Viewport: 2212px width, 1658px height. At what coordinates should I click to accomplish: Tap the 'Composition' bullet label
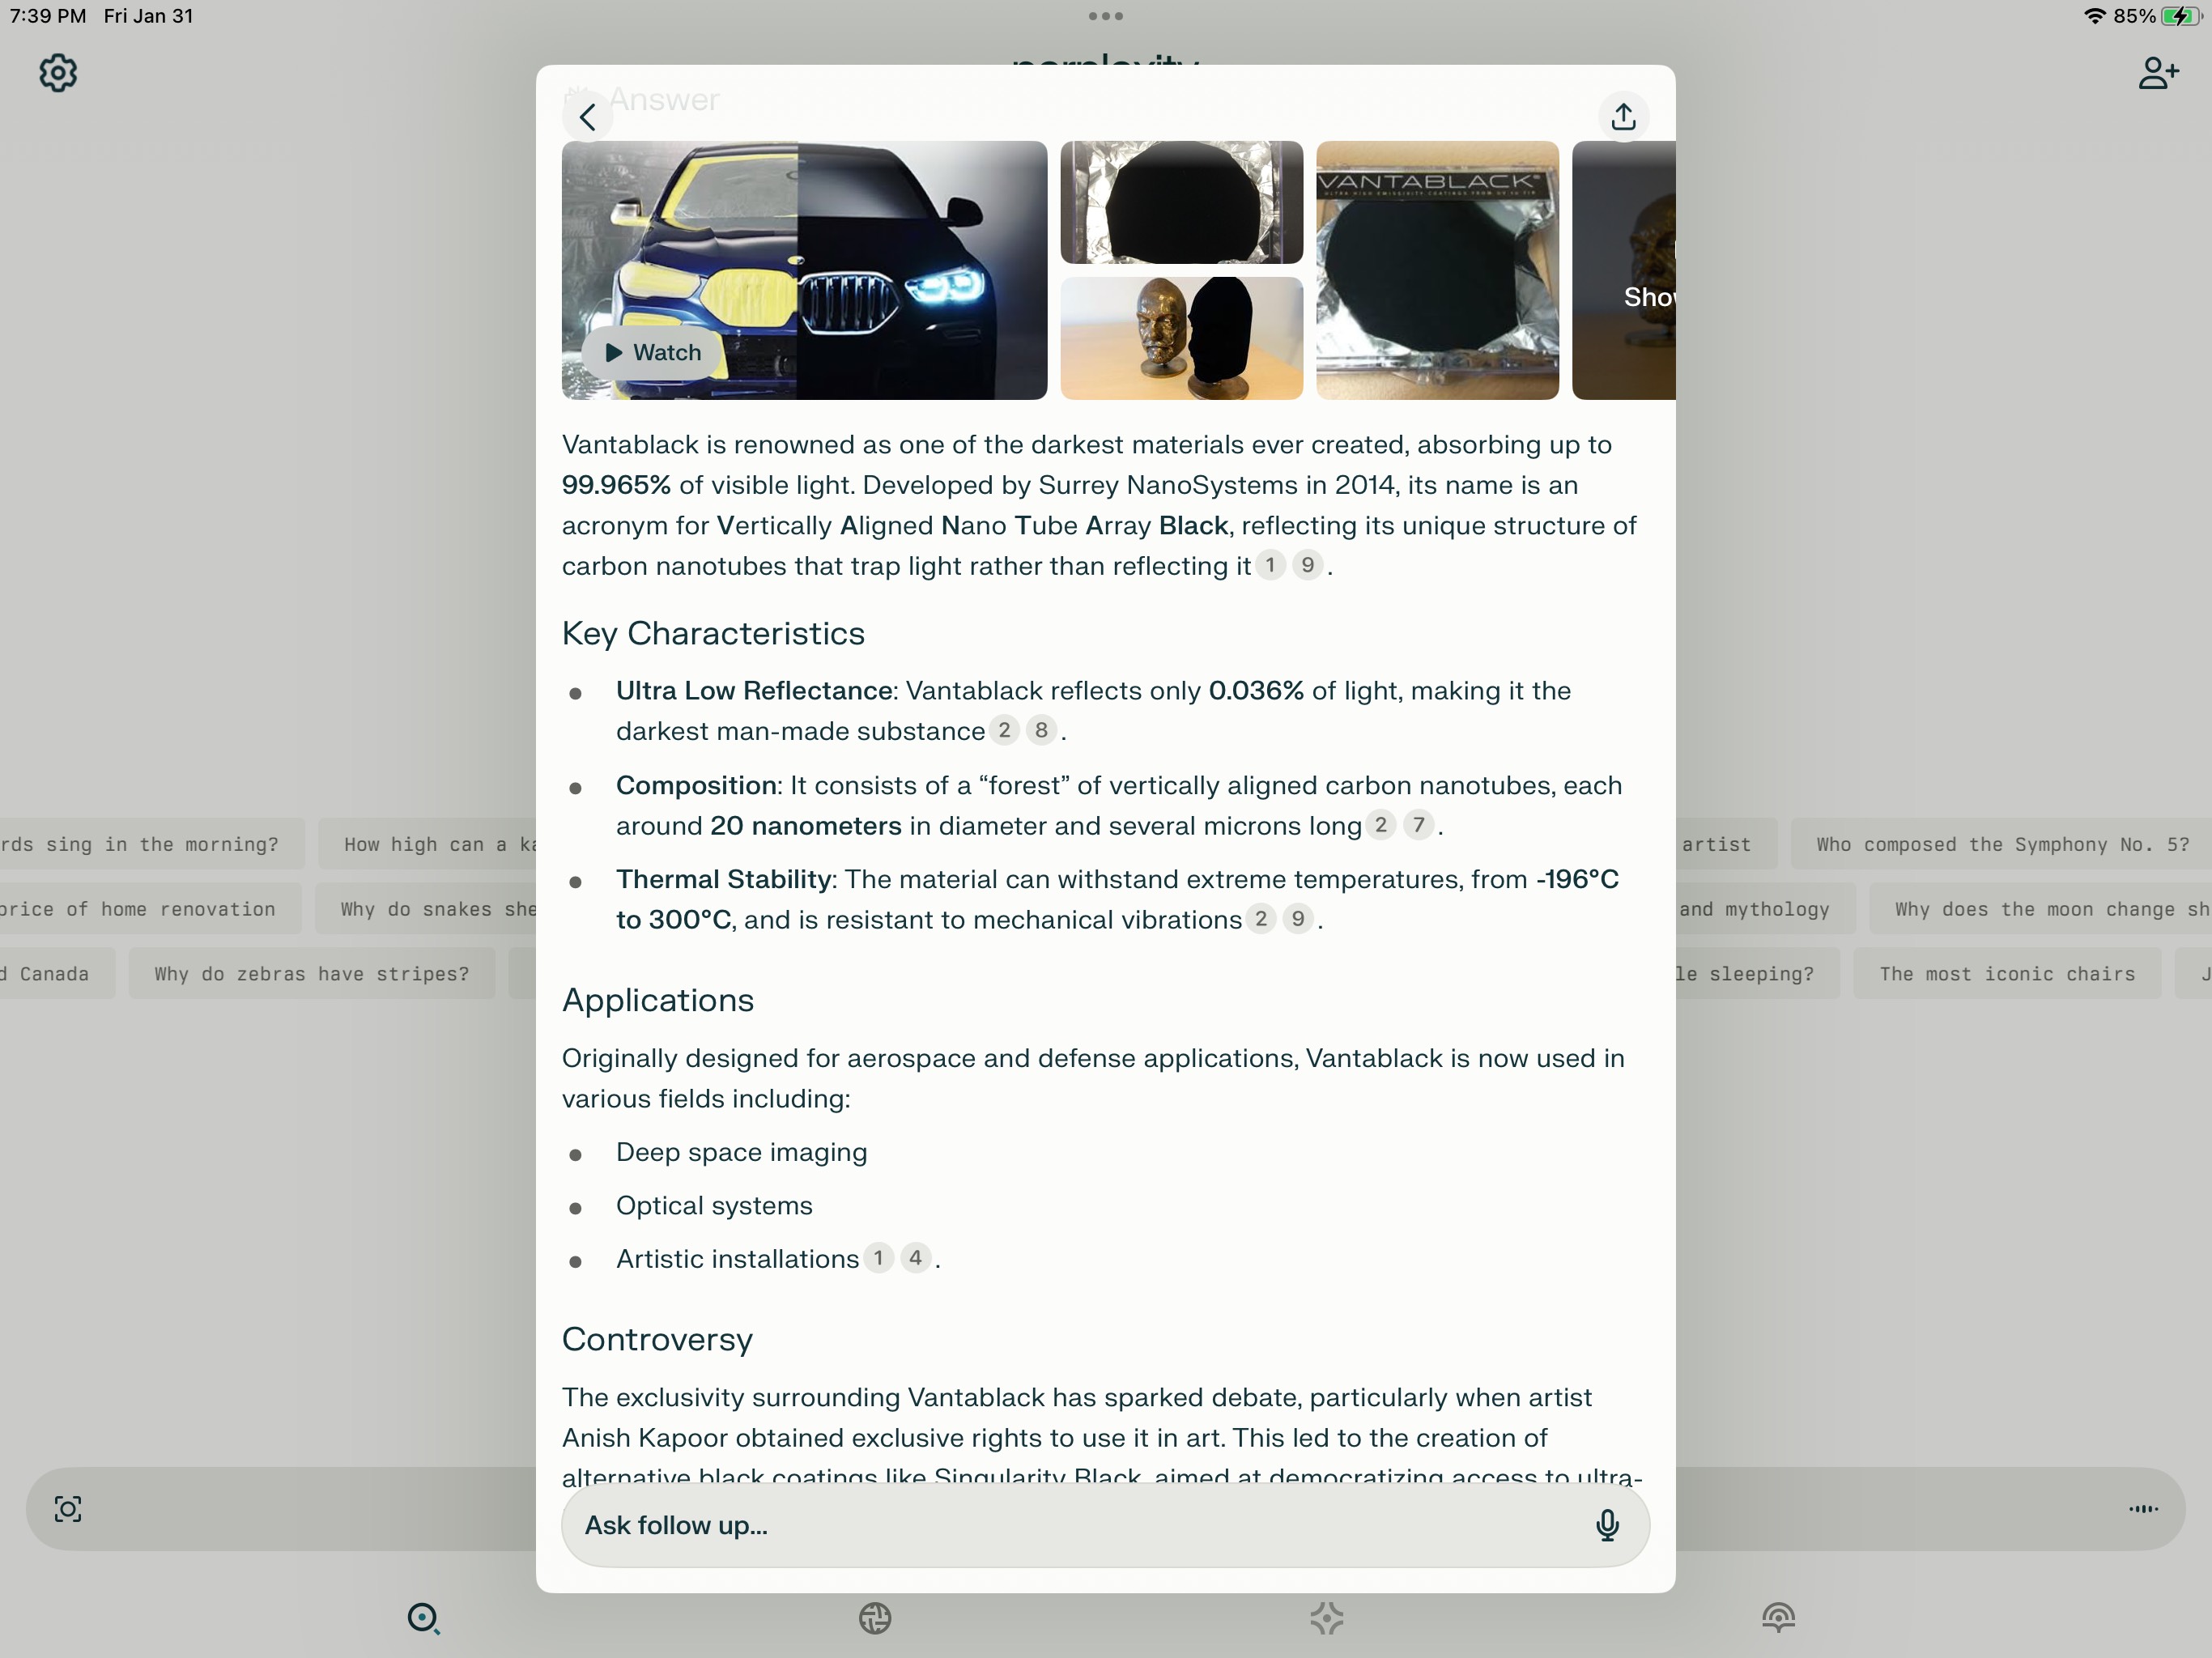click(x=696, y=785)
